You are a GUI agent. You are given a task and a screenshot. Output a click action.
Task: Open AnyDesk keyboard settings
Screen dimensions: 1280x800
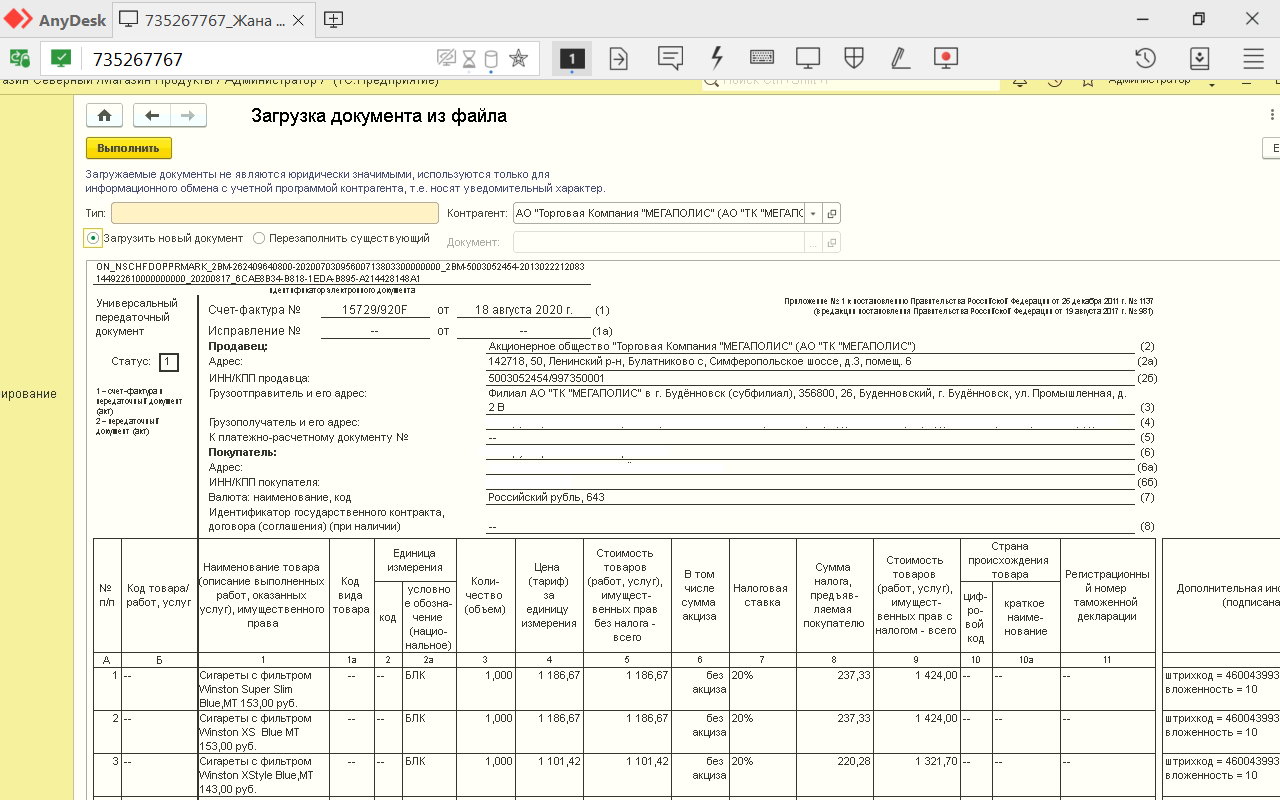pos(761,59)
